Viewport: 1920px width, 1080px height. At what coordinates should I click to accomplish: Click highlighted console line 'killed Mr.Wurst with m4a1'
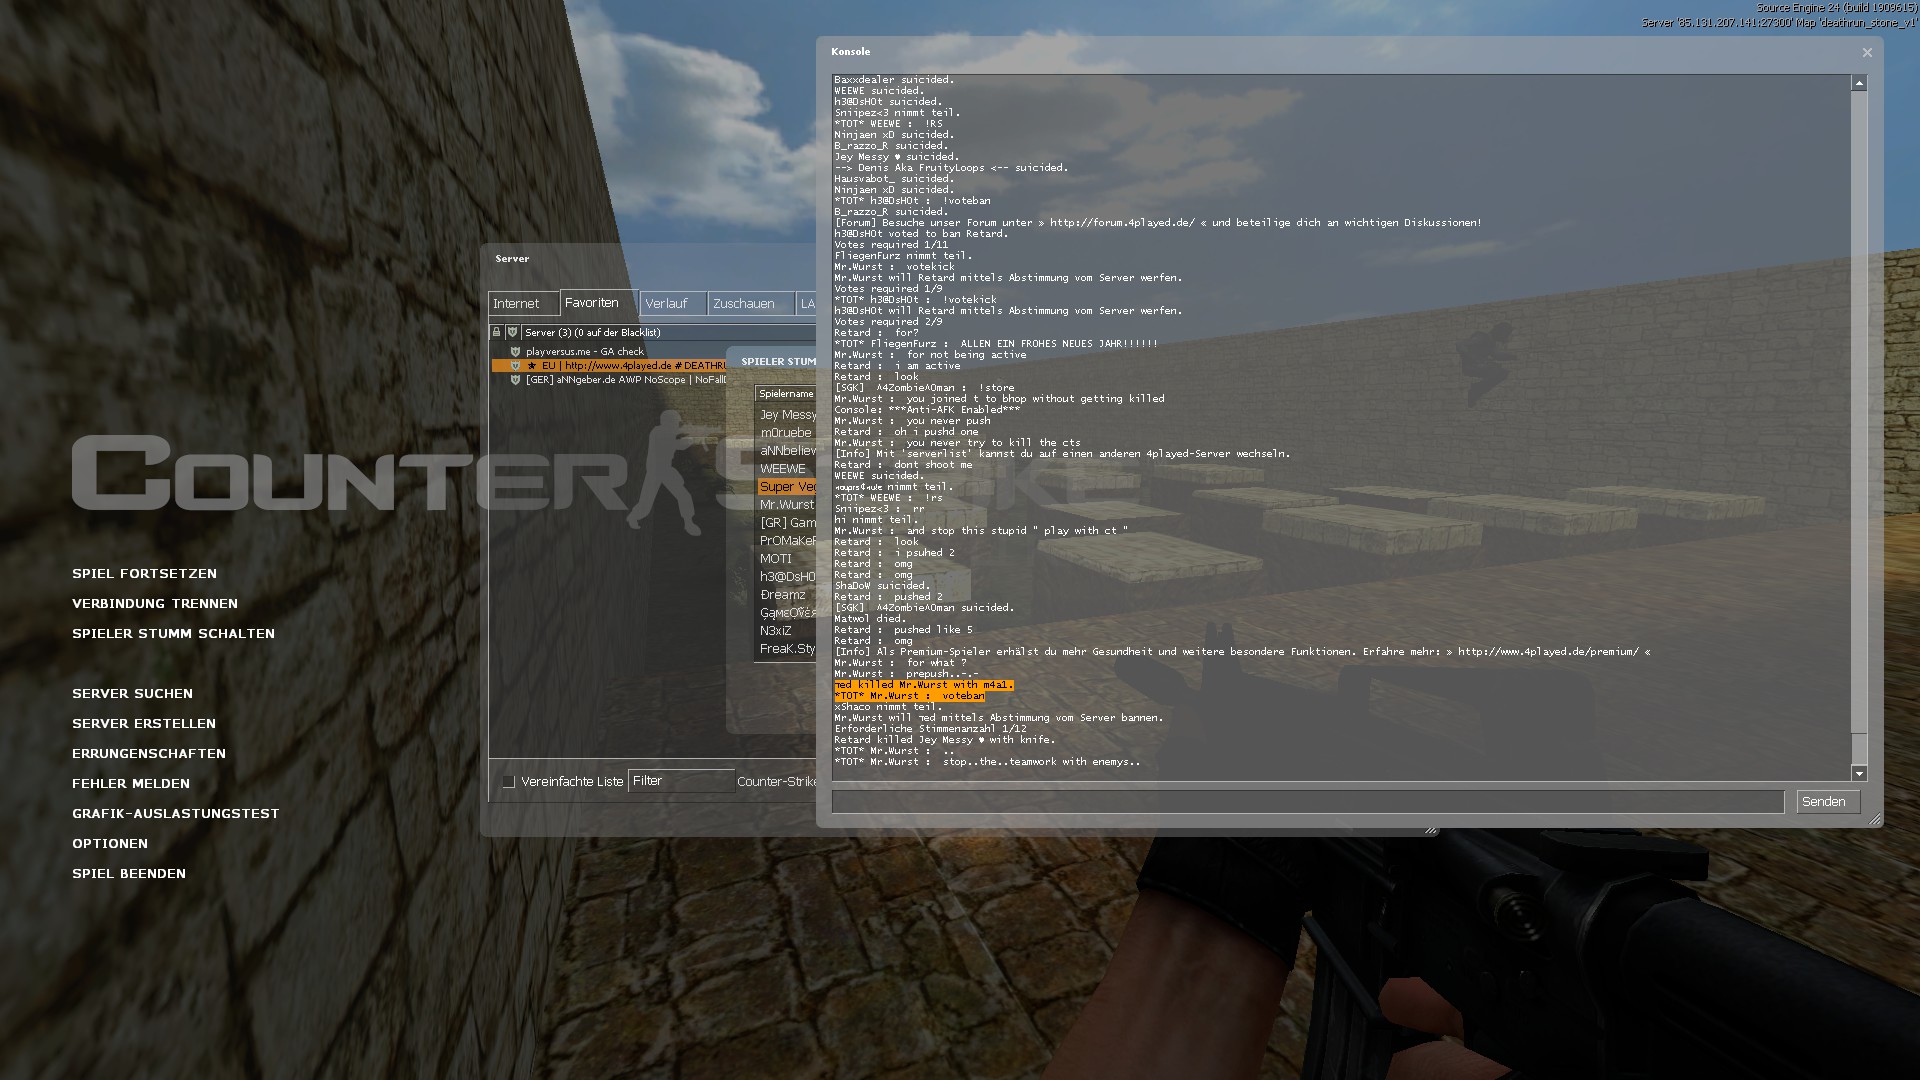tap(924, 685)
